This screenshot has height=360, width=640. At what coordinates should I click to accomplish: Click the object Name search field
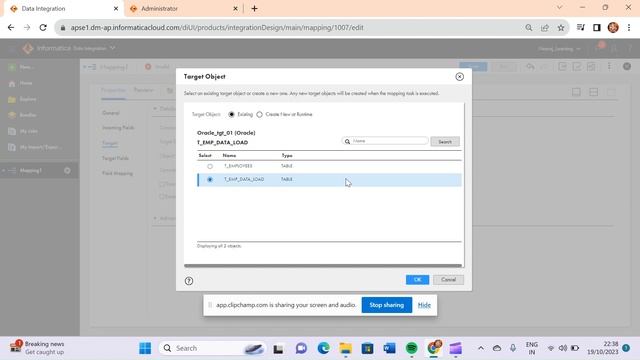[385, 141]
